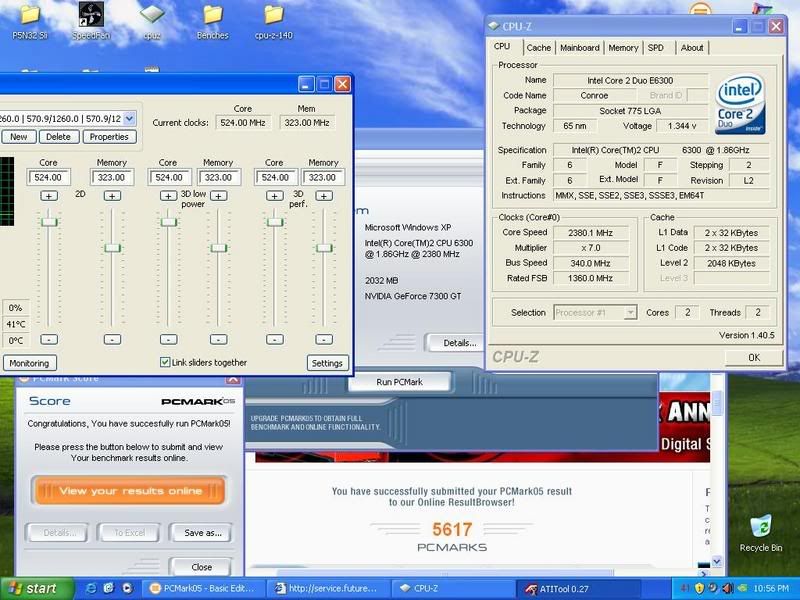
Task: Click the volume speaker tray icon
Action: point(728,588)
